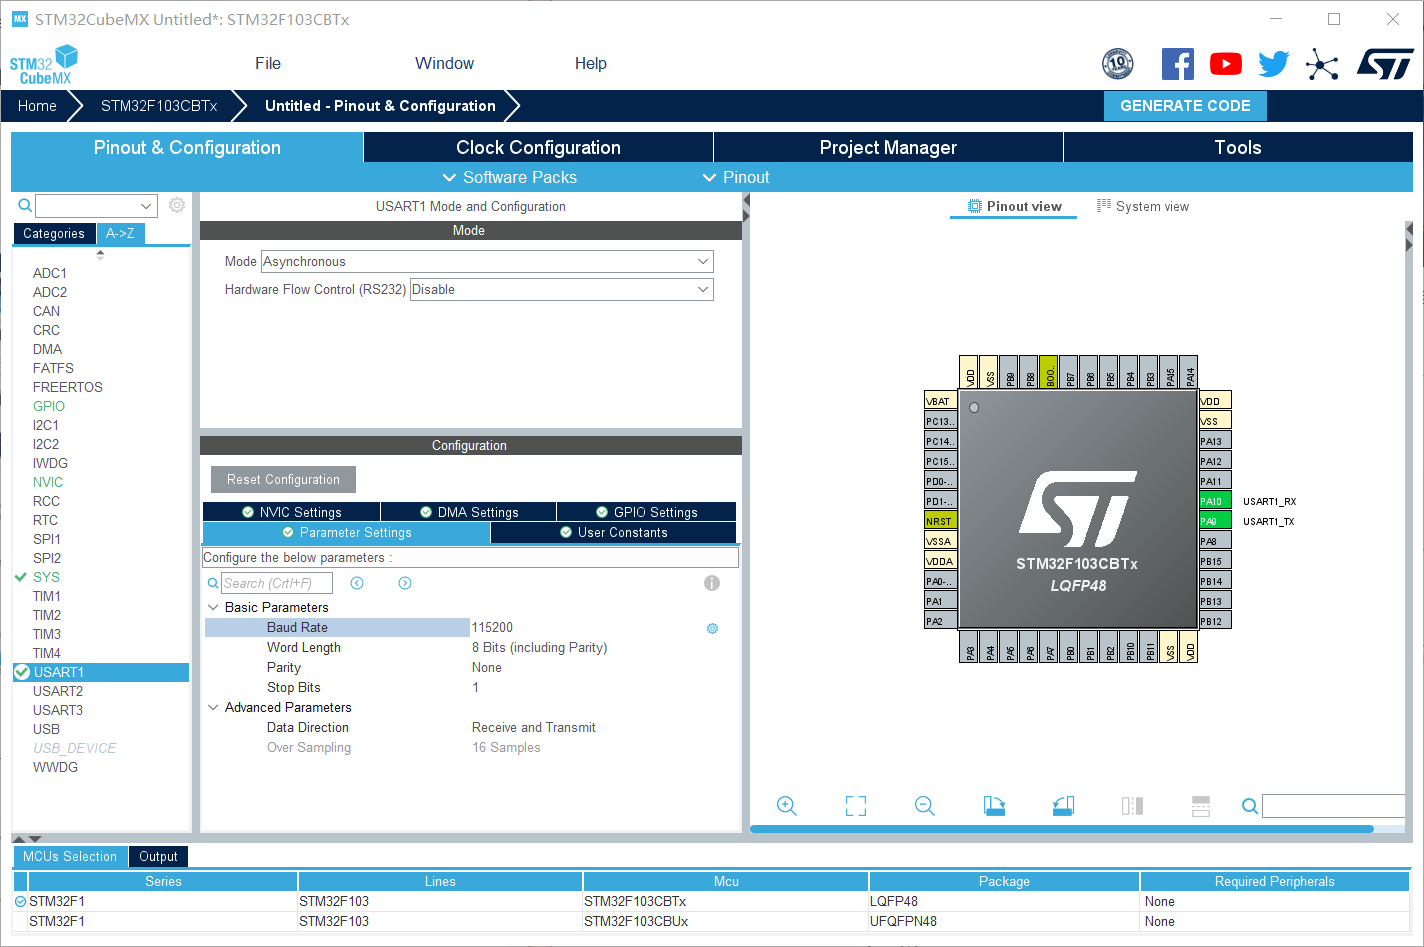The width and height of the screenshot is (1424, 947).
Task: Switch to the Tools tab
Action: pyautogui.click(x=1238, y=147)
